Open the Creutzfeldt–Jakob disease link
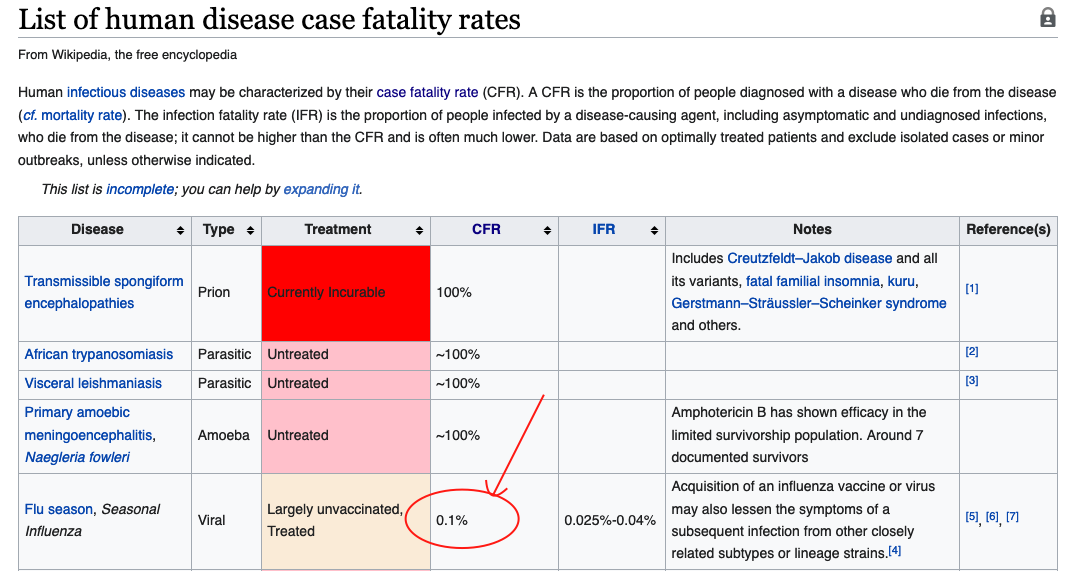The image size is (1070, 571). tap(809, 258)
